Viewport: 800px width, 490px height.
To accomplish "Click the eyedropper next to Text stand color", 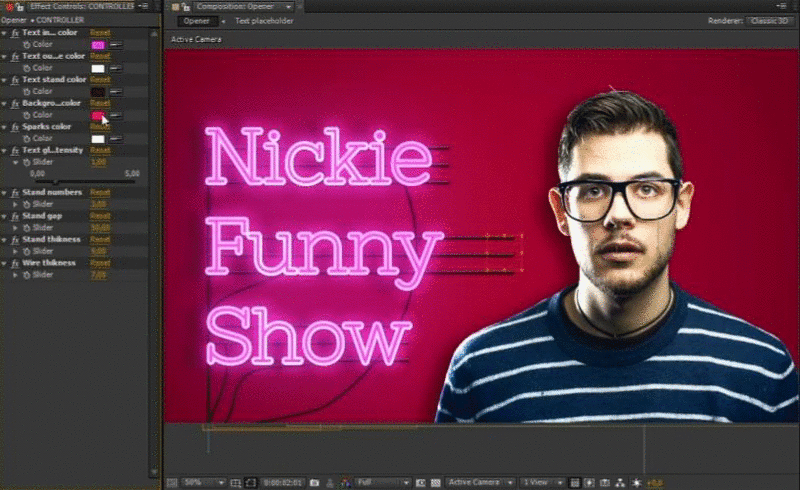I will pos(116,91).
